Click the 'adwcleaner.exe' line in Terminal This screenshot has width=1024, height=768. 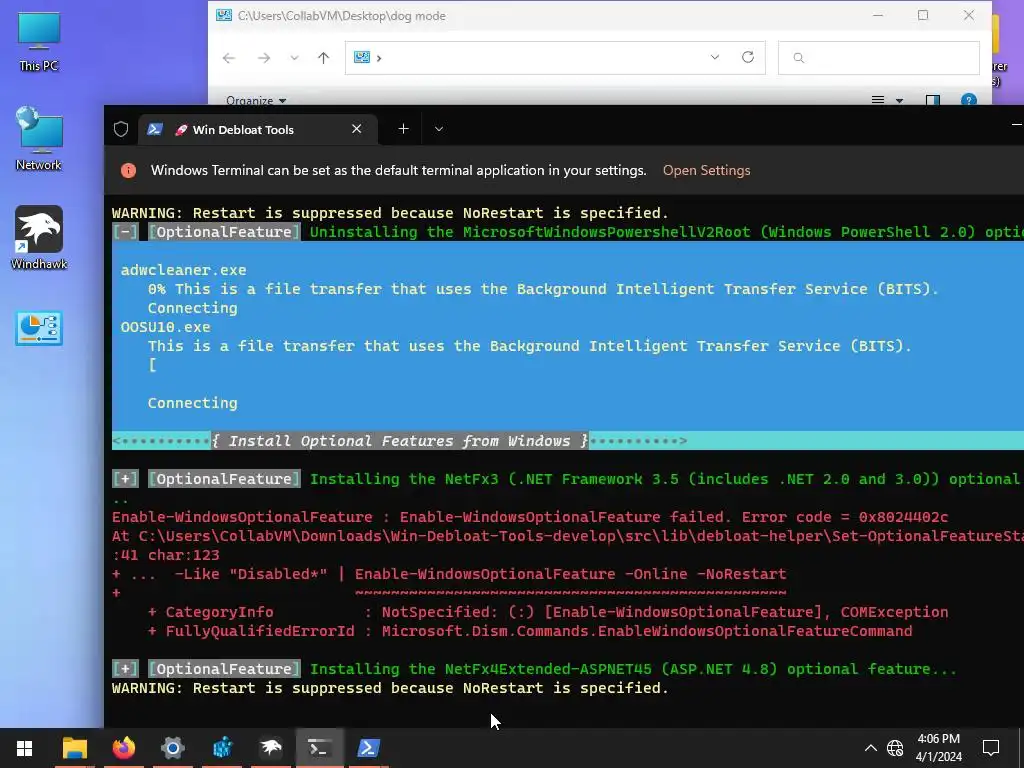(x=184, y=270)
